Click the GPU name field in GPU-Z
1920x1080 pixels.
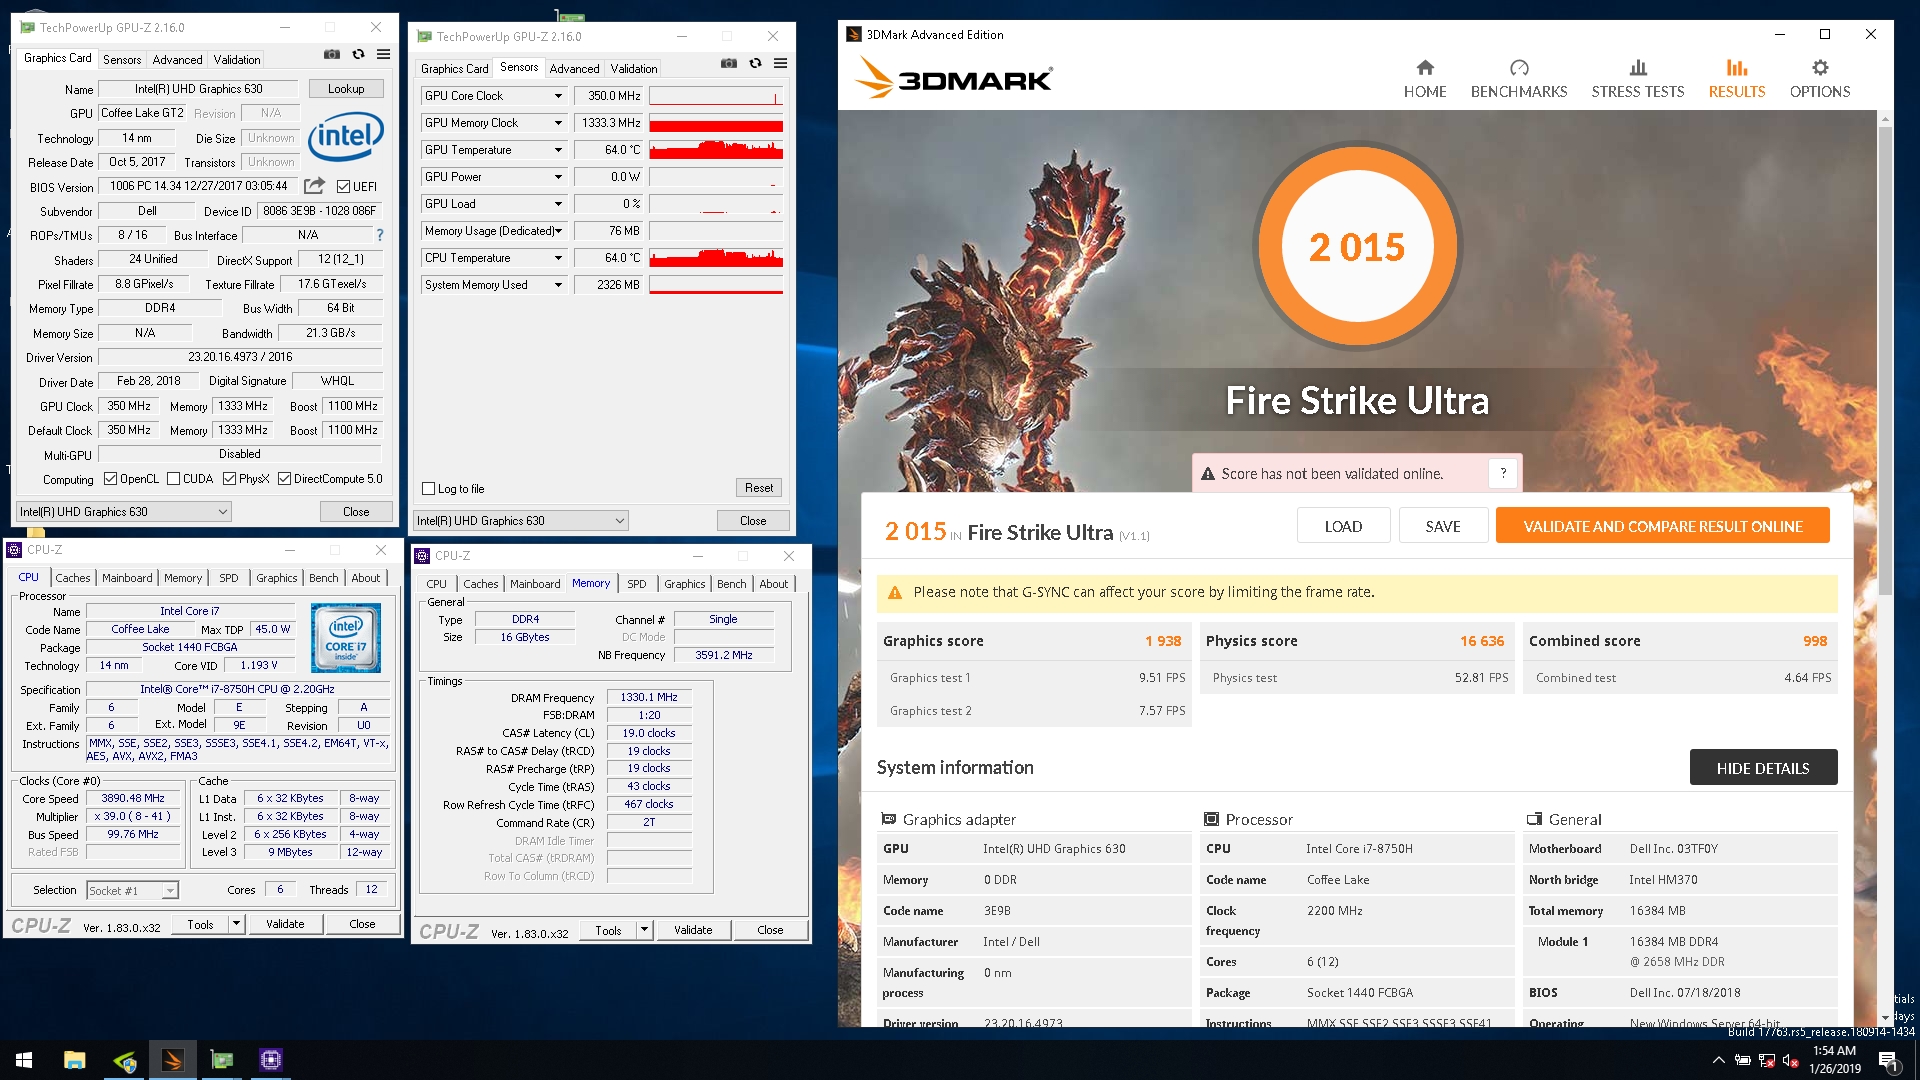click(198, 89)
